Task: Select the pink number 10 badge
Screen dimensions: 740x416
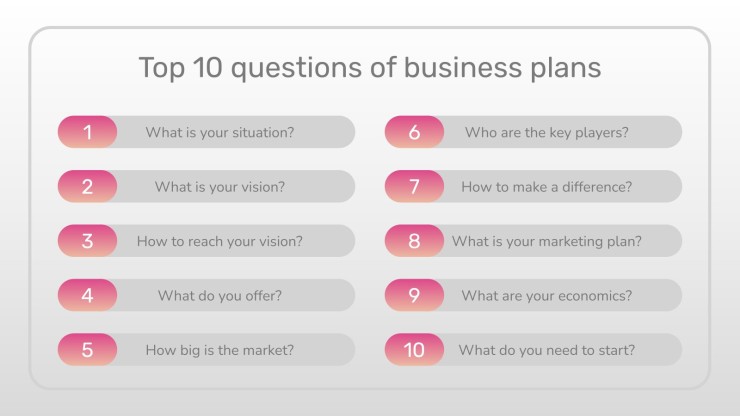Action: coord(414,349)
